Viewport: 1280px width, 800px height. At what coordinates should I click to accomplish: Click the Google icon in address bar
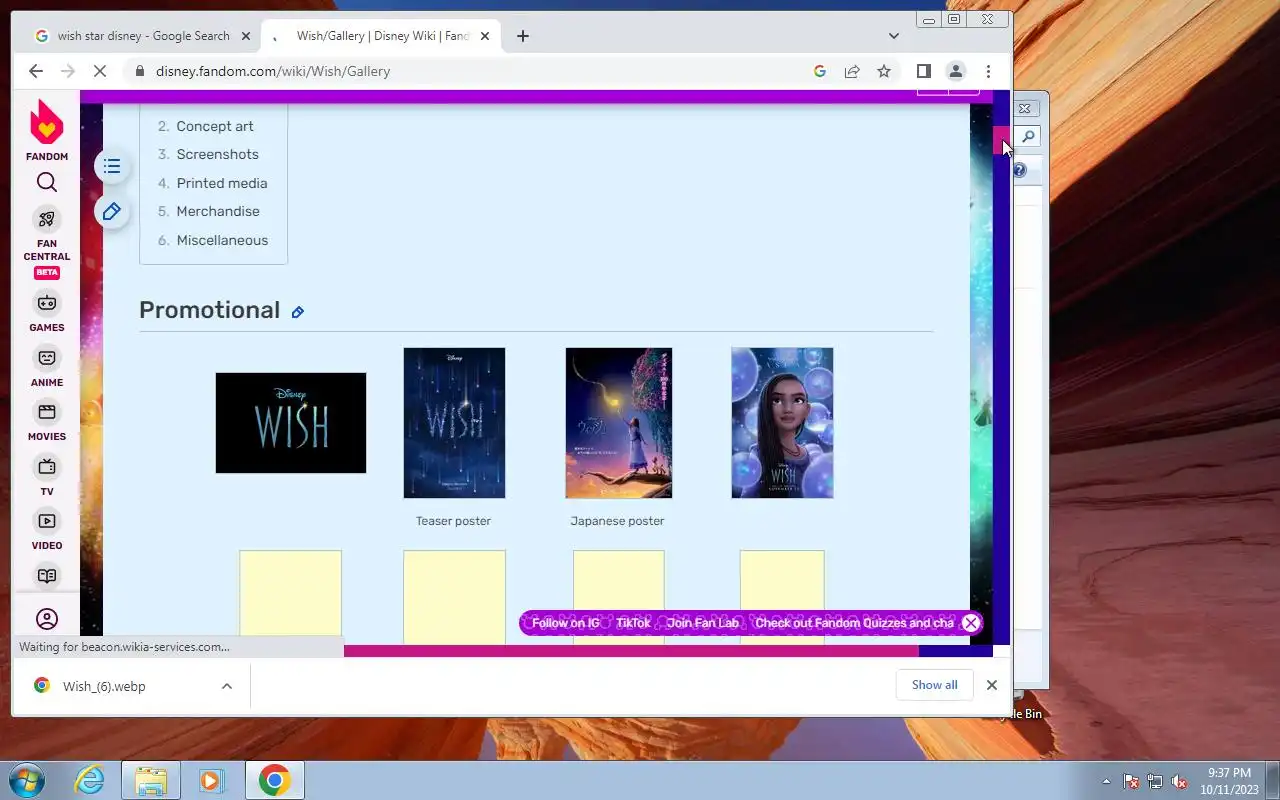pyautogui.click(x=820, y=71)
